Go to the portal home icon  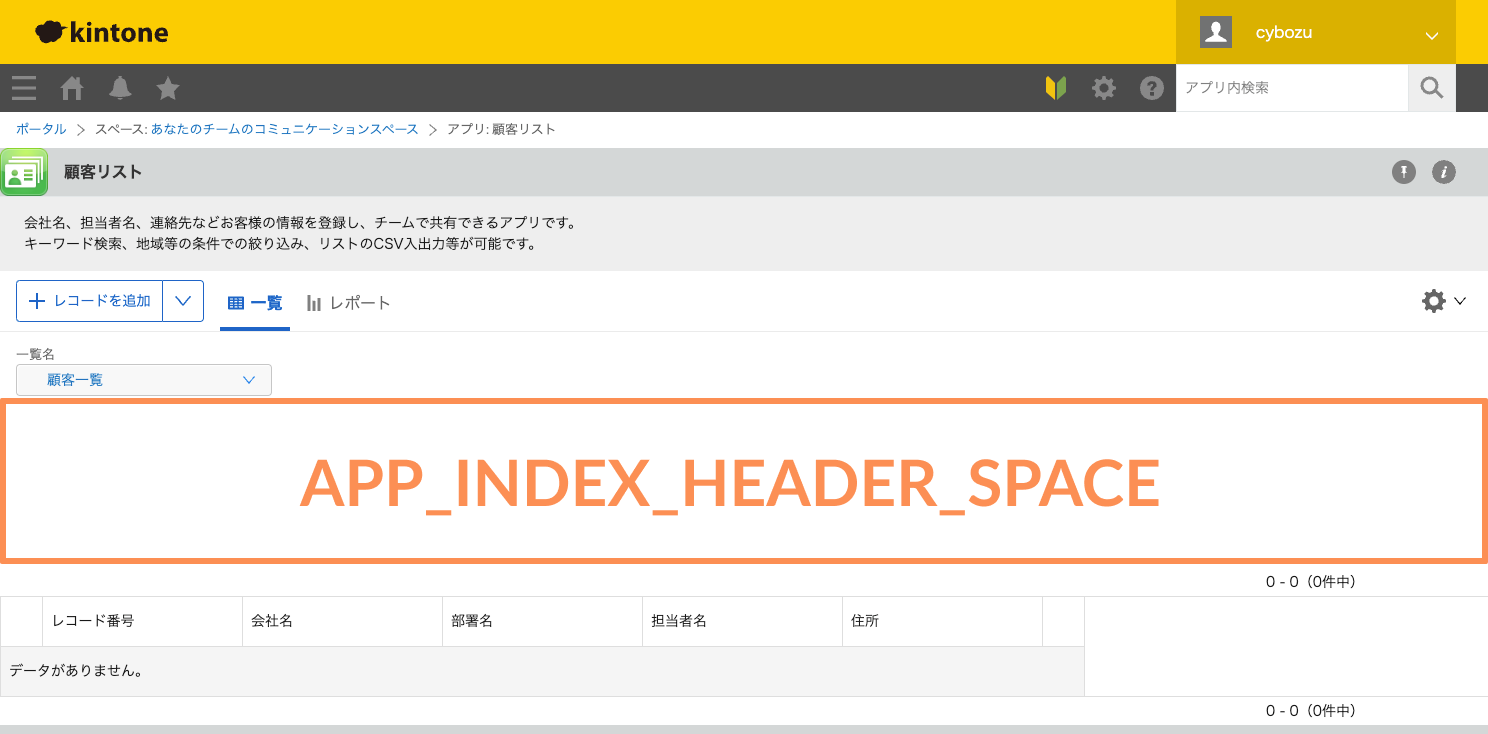72,88
